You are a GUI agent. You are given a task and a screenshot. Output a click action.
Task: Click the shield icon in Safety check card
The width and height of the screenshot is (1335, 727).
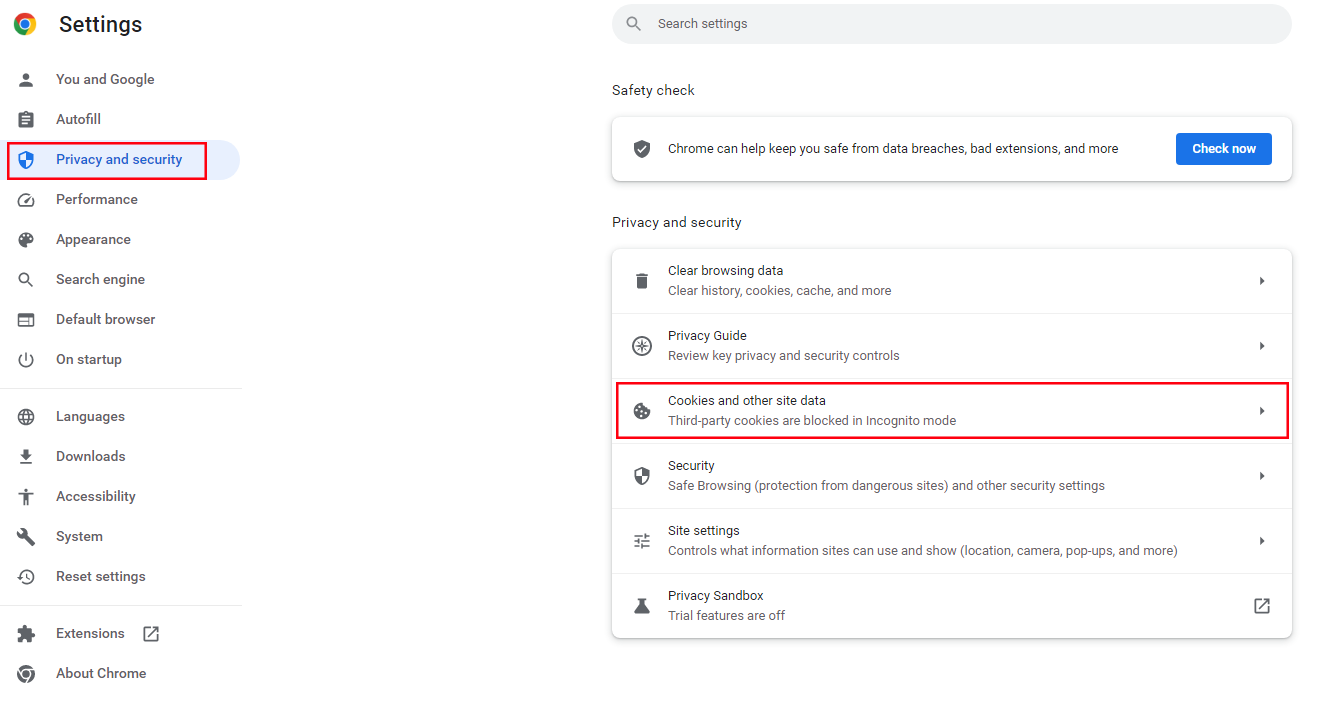click(642, 149)
